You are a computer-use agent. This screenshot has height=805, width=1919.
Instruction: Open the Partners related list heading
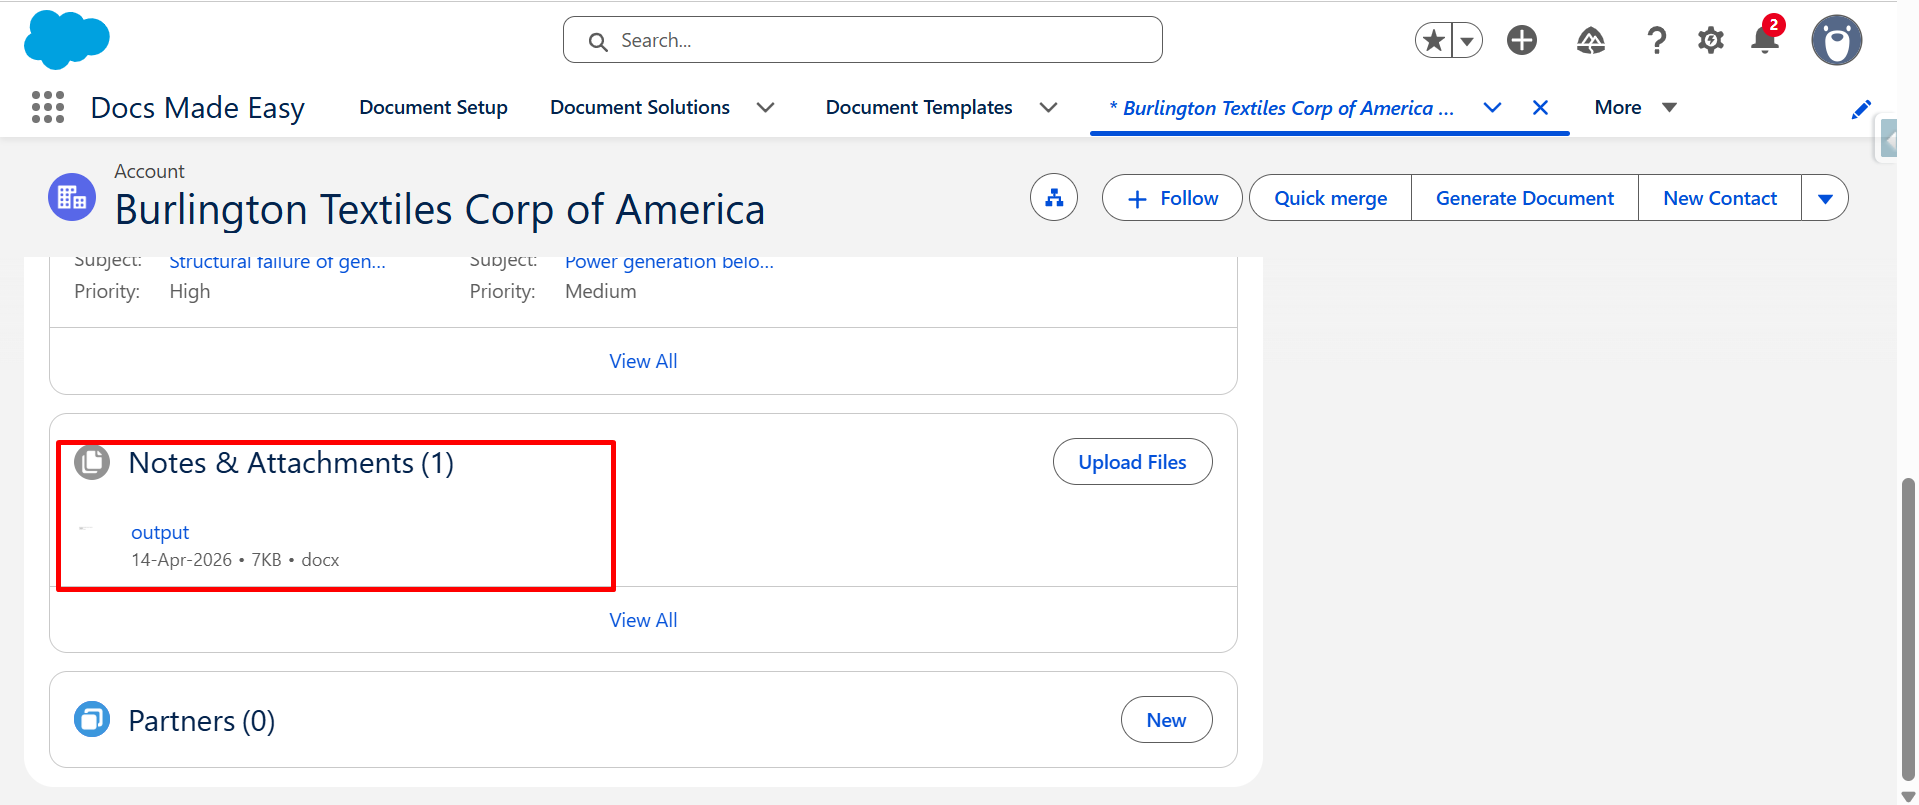click(x=202, y=721)
